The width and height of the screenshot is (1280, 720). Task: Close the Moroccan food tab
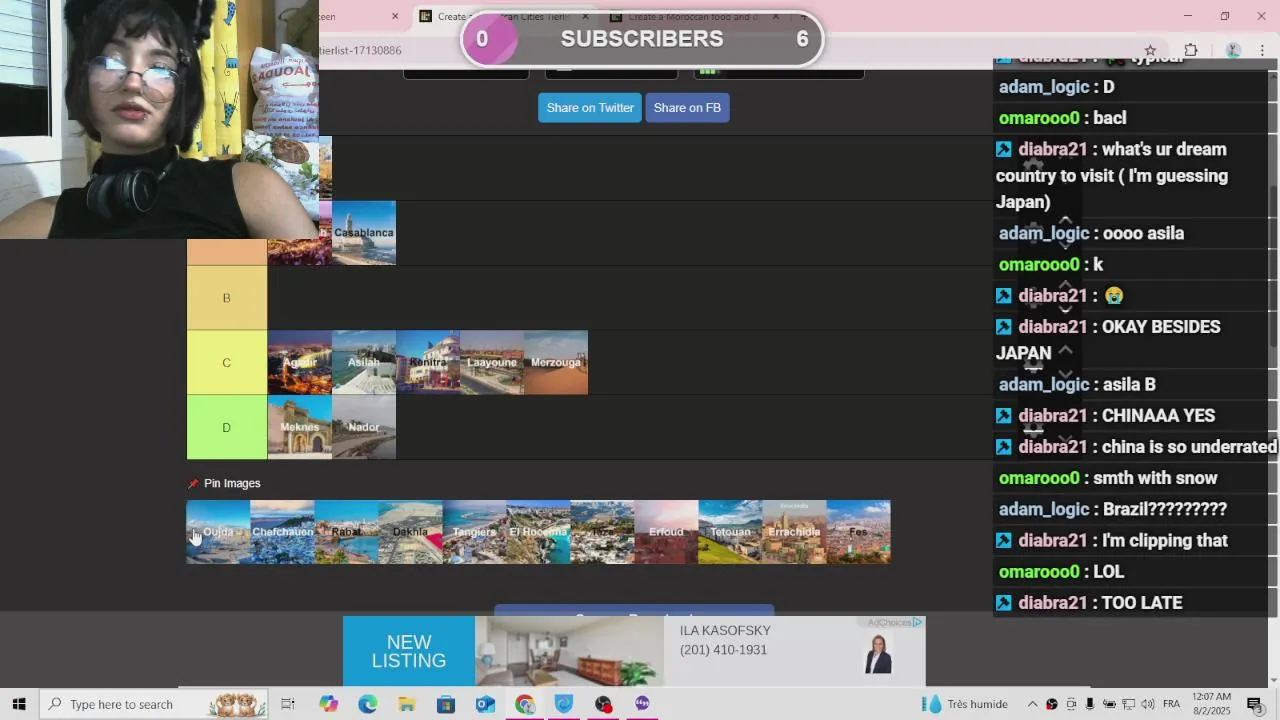[775, 16]
